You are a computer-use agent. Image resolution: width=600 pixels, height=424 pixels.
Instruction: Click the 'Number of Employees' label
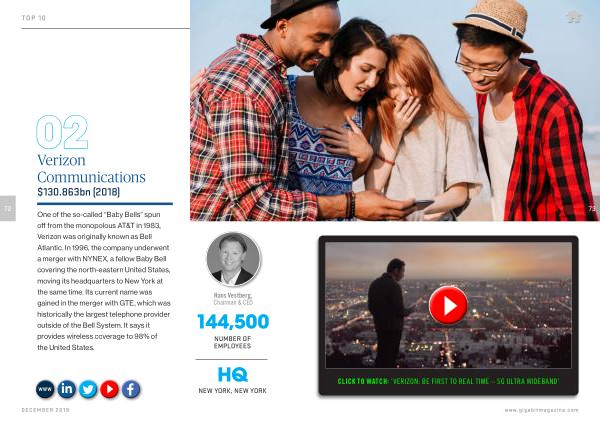232,342
